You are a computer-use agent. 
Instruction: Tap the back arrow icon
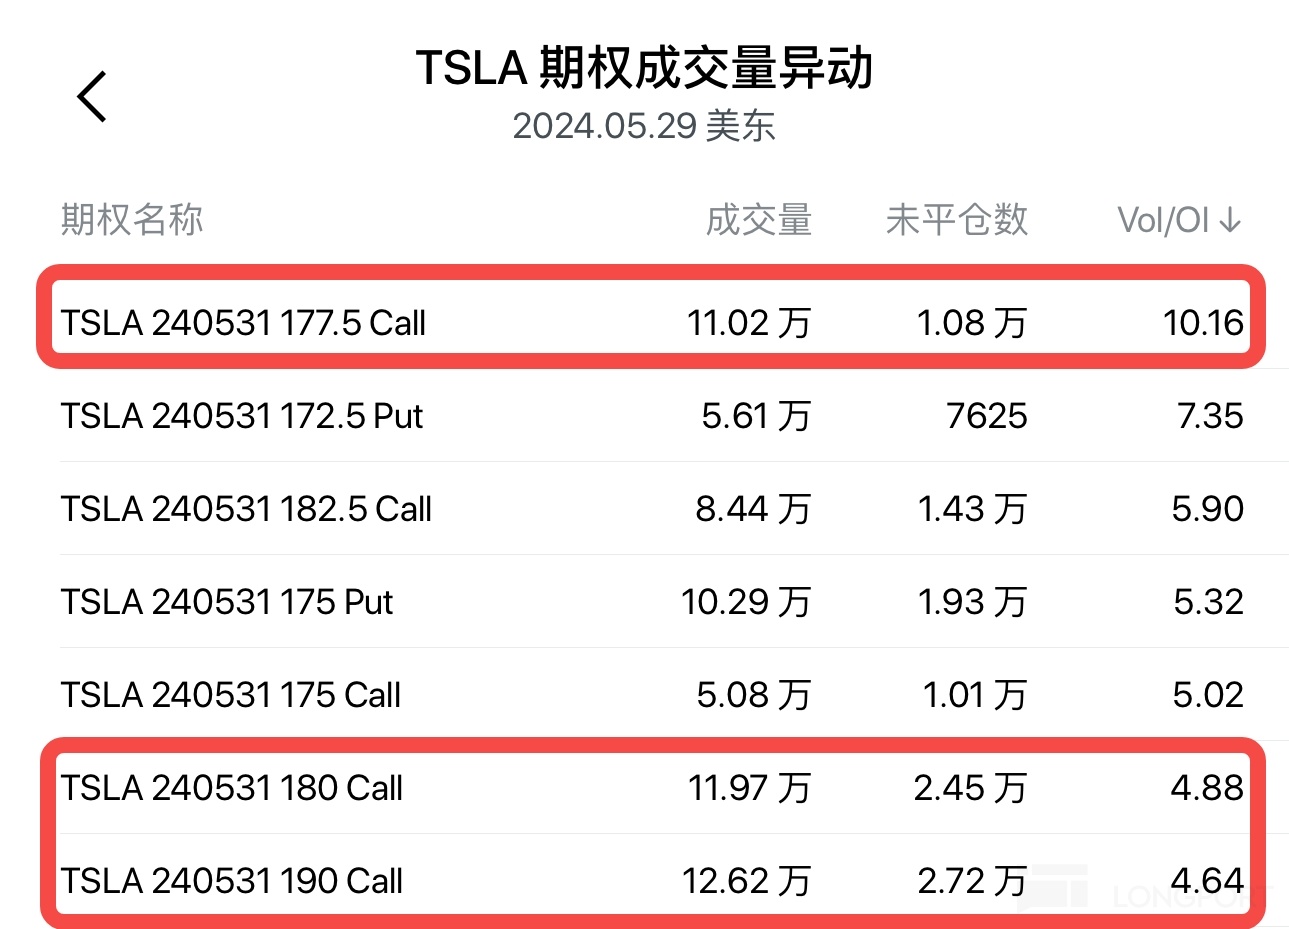(x=92, y=97)
